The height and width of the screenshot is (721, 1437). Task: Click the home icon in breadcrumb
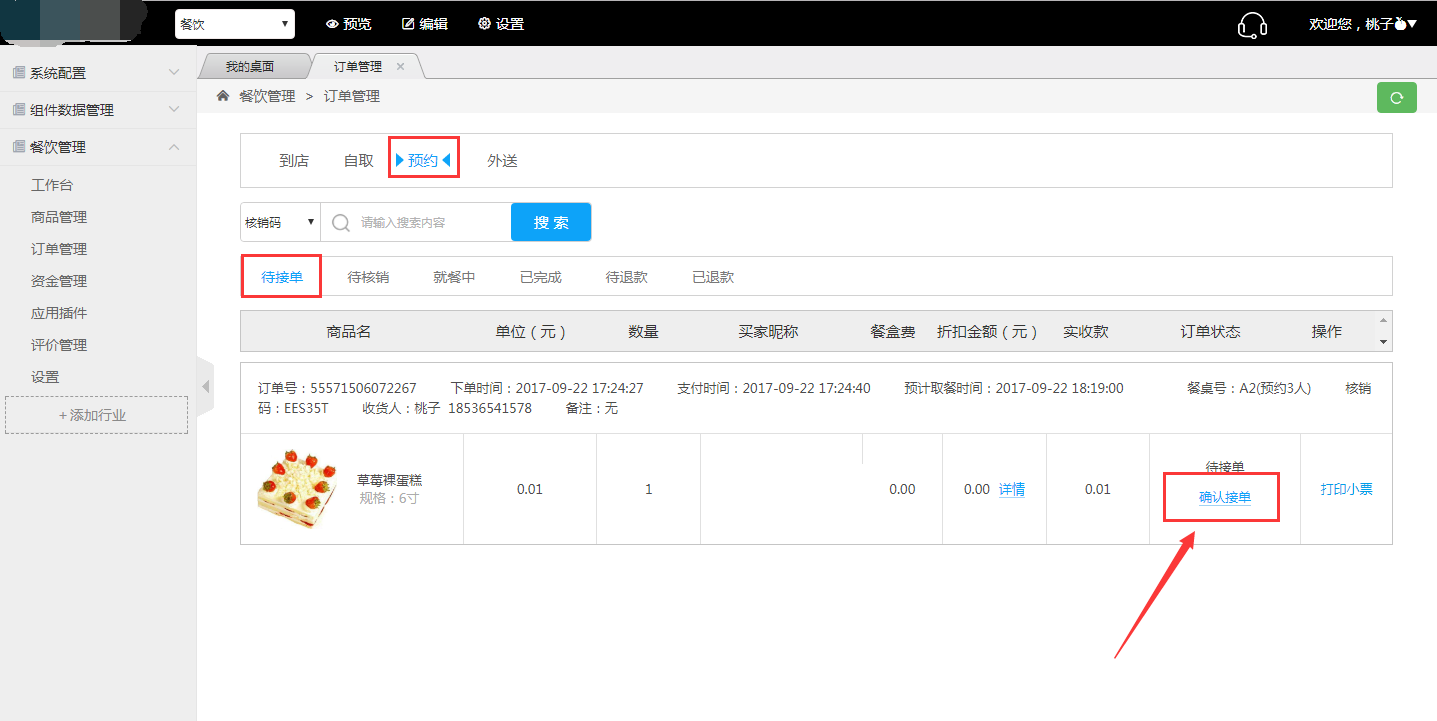(222, 96)
